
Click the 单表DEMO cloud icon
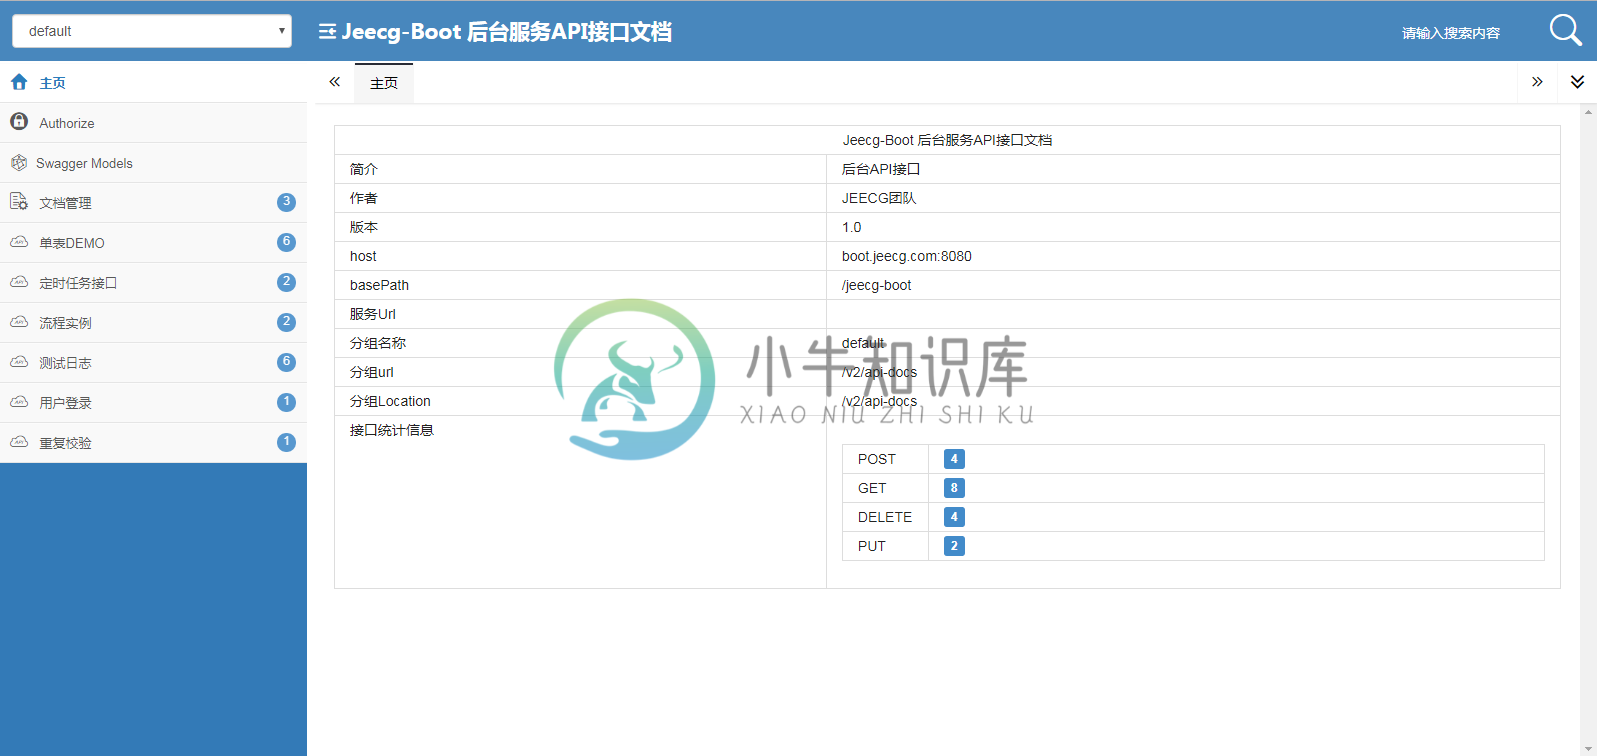(x=19, y=242)
